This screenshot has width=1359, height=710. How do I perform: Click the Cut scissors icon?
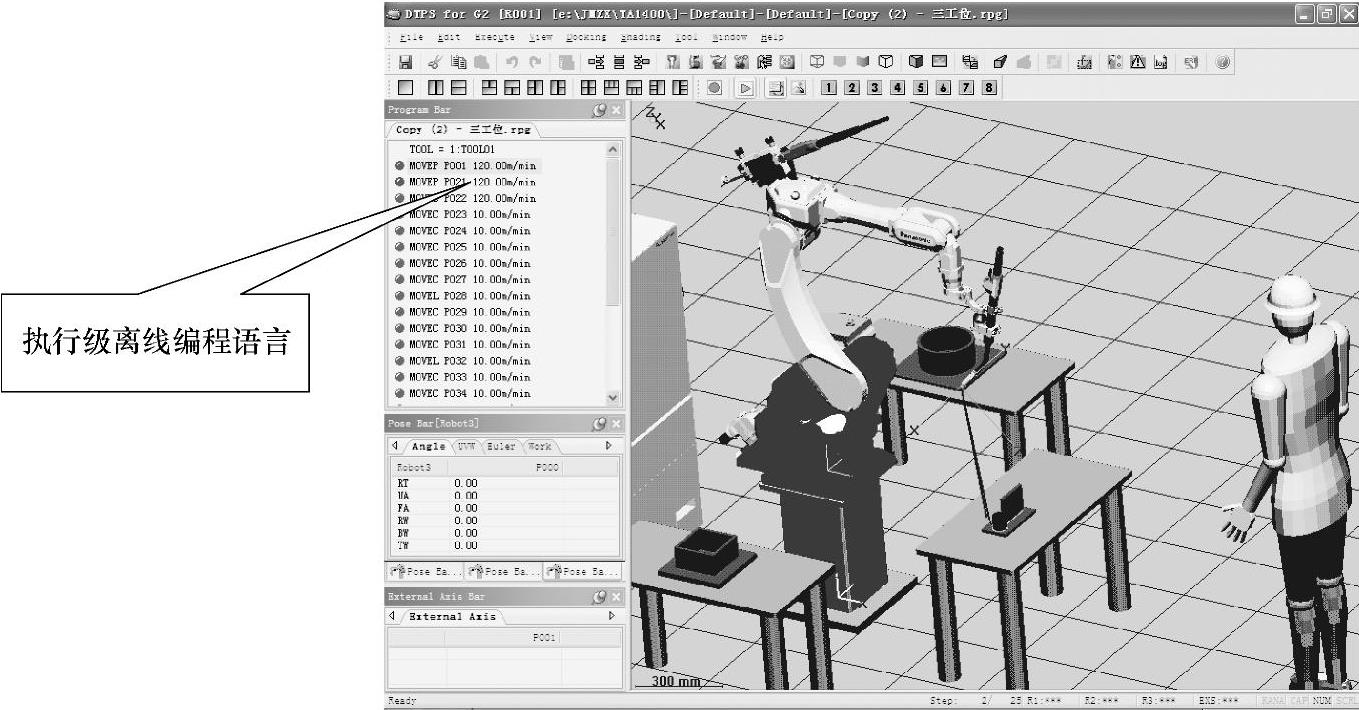tap(434, 62)
